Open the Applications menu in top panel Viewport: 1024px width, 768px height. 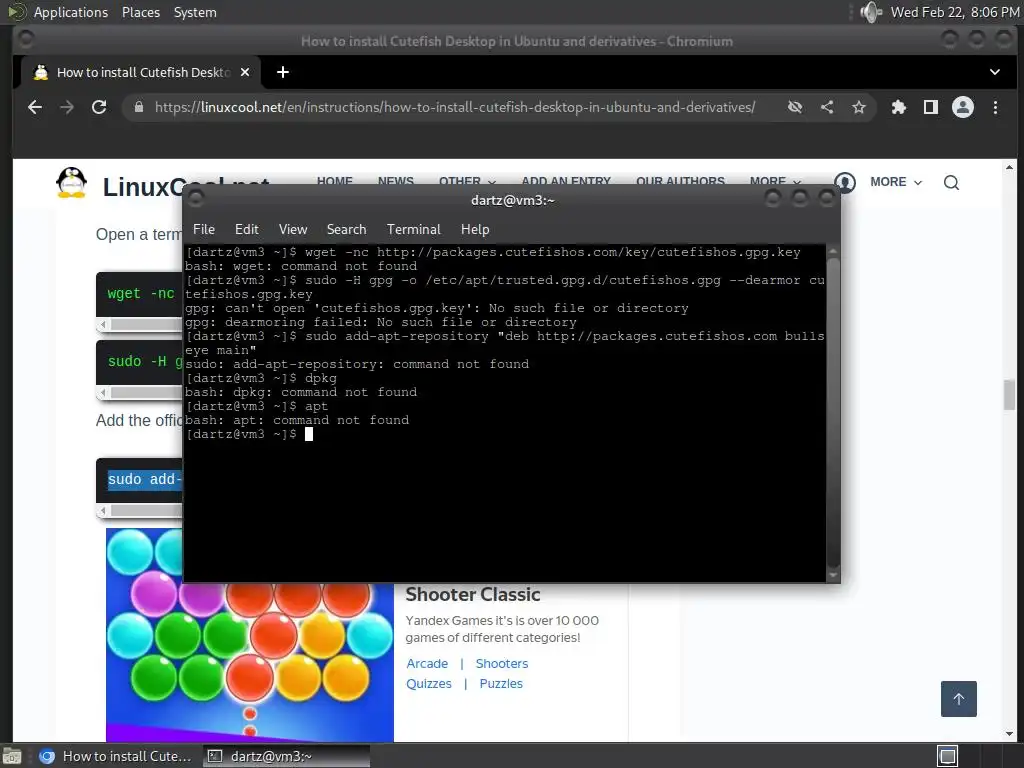tap(71, 12)
